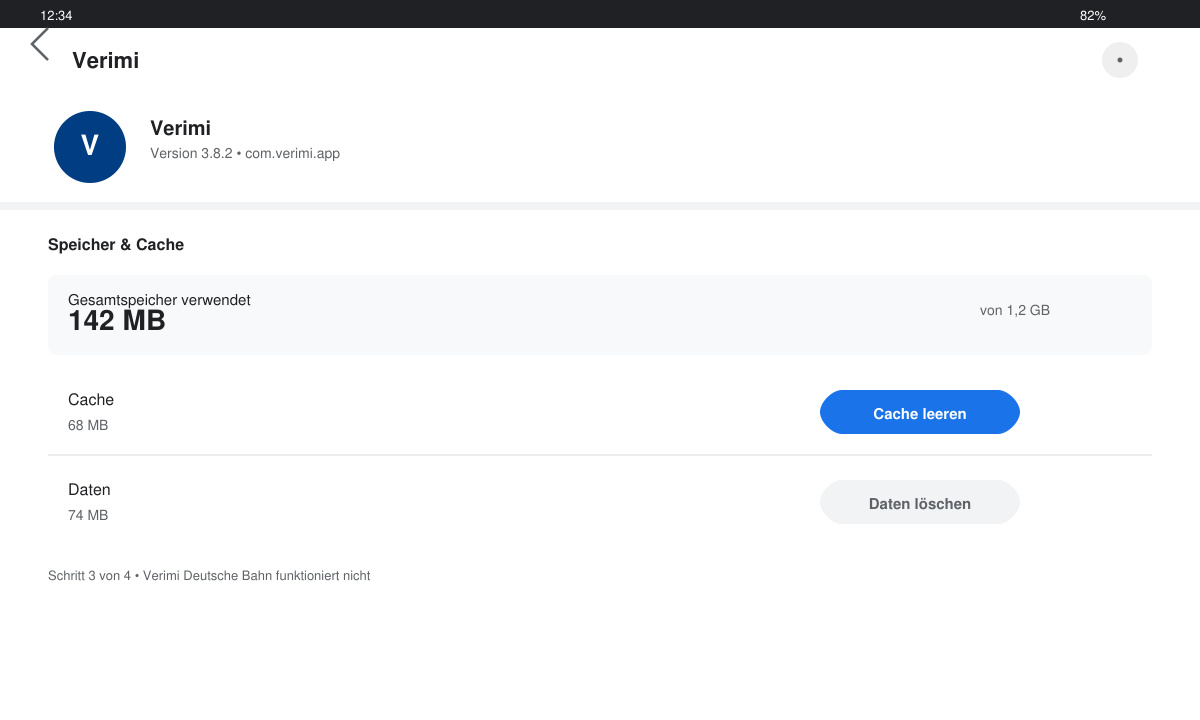Click the 142 MB total value
Screen dimensions: 1200x720
click(117, 321)
